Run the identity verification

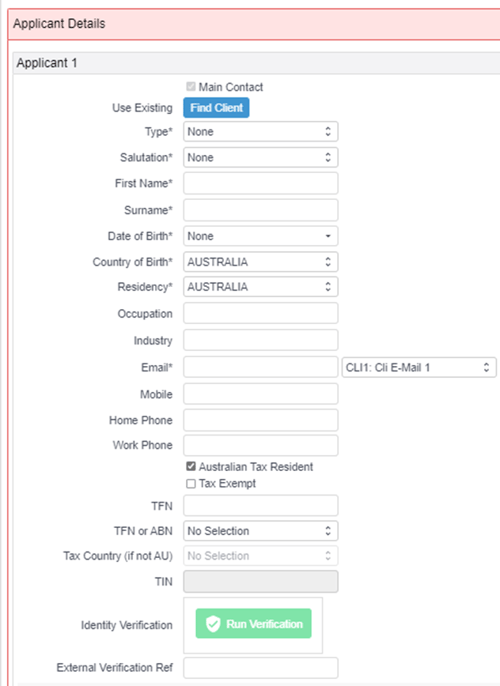pyautogui.click(x=253, y=623)
